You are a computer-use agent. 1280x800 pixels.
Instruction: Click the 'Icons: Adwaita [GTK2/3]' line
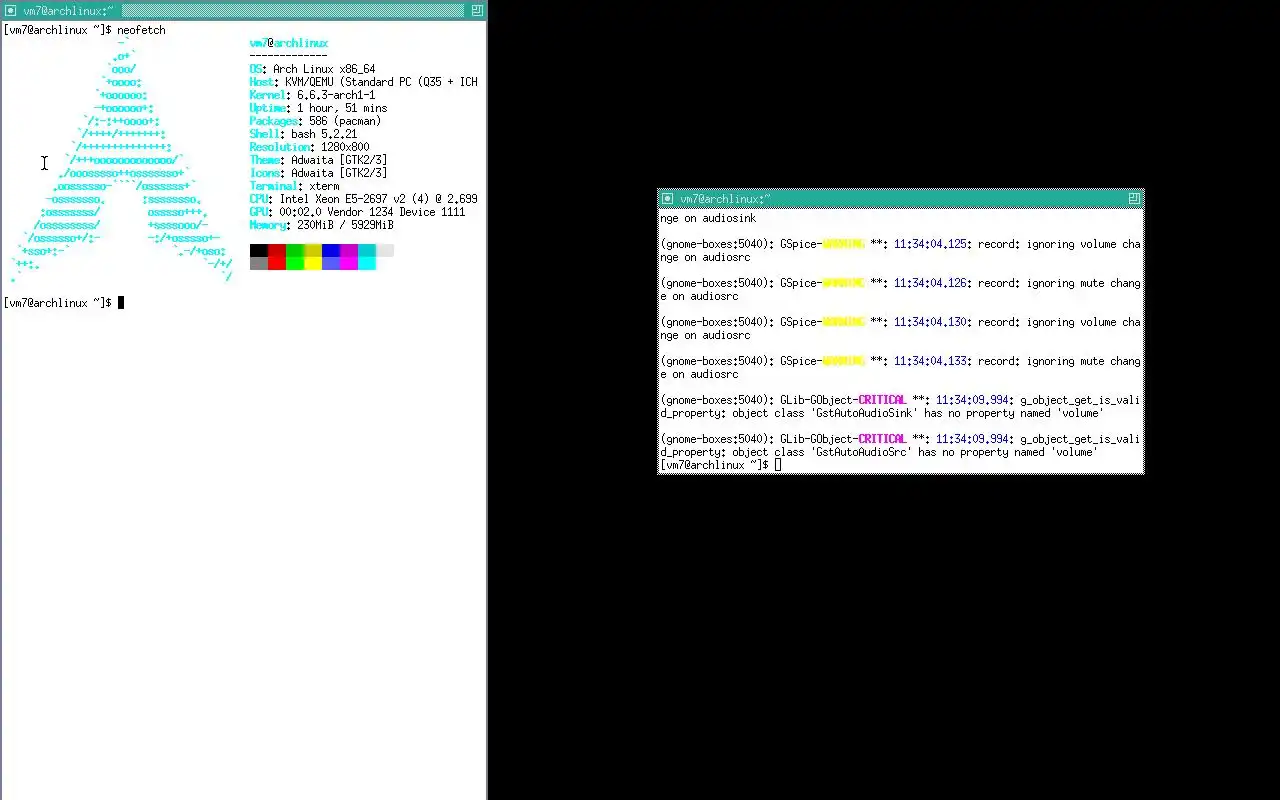pyautogui.click(x=318, y=173)
